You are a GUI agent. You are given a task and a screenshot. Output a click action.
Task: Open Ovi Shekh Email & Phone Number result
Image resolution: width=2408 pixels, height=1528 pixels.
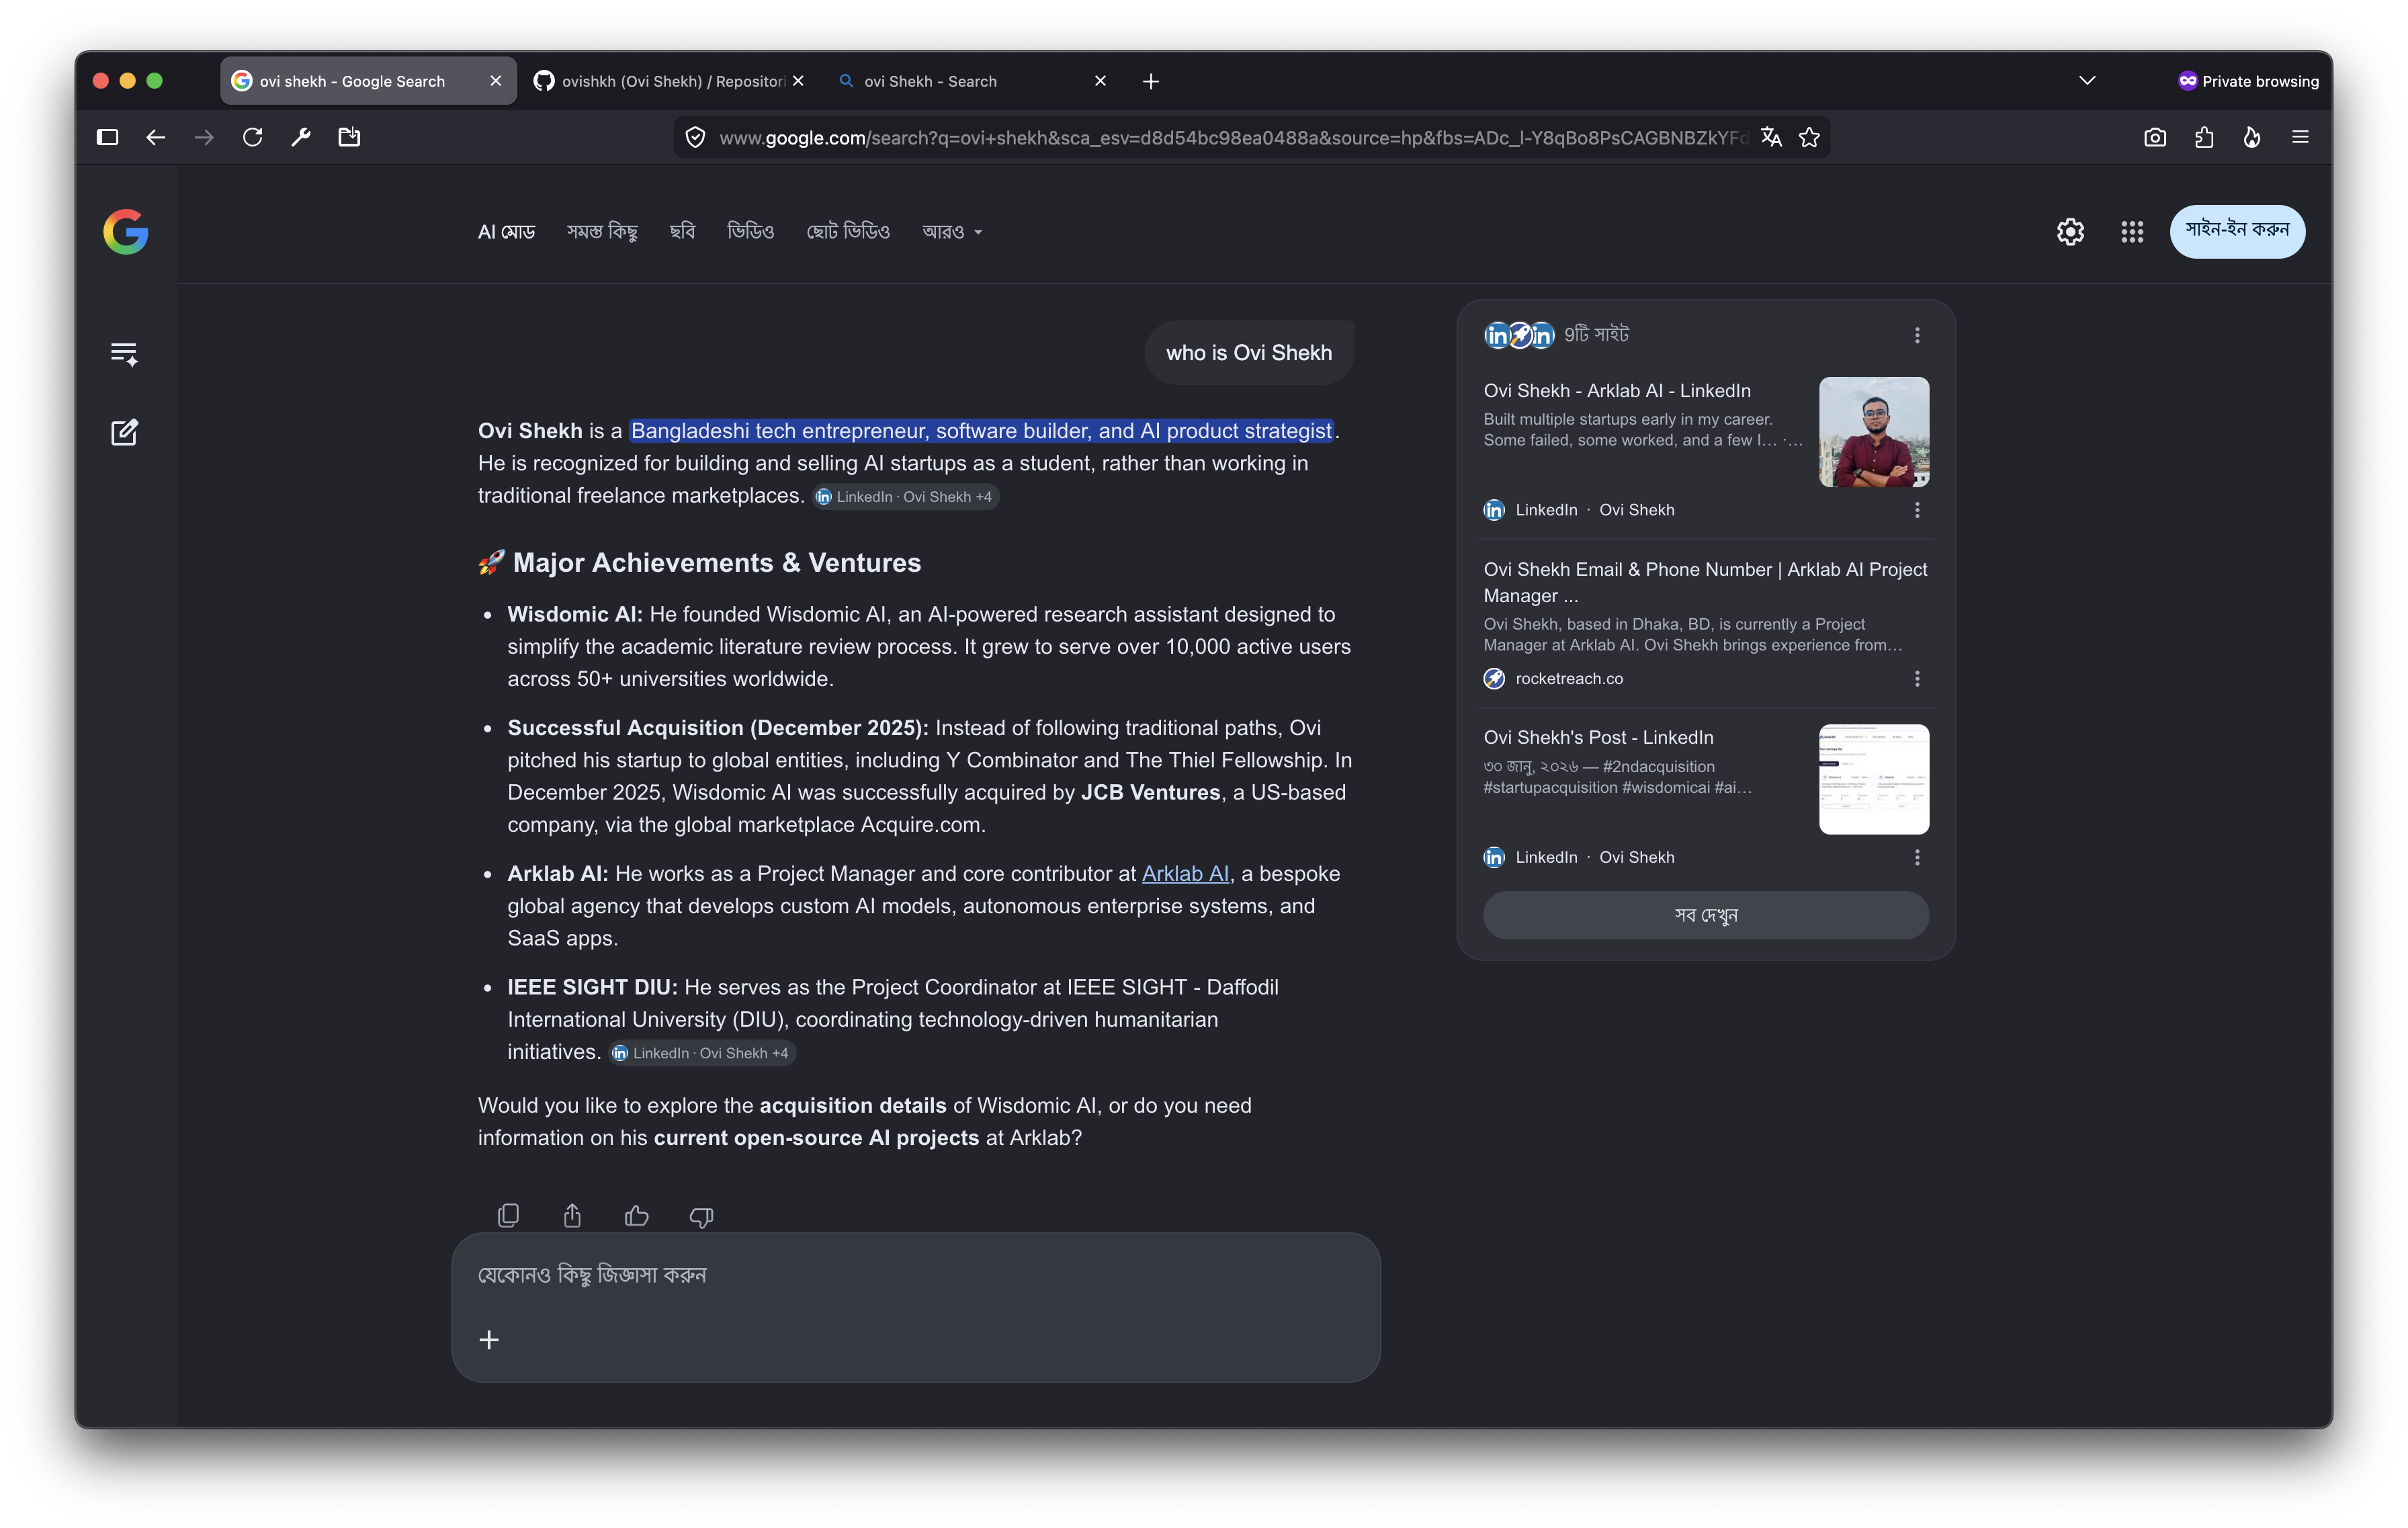click(1705, 582)
